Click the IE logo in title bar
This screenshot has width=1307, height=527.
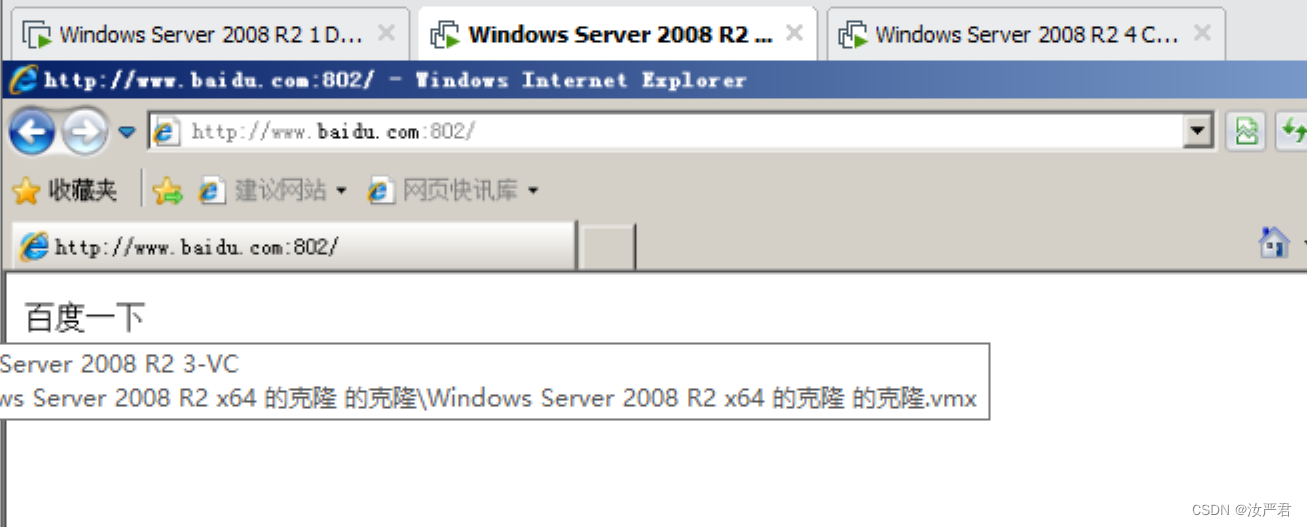[x=23, y=79]
